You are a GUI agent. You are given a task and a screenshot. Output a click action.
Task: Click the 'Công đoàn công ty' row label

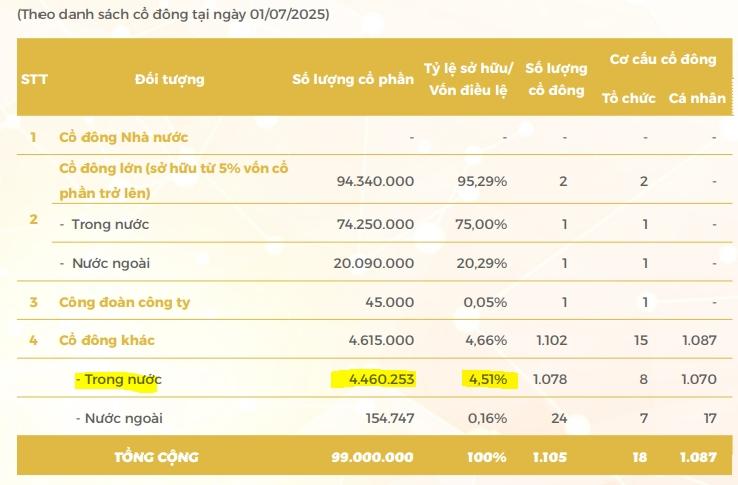coord(124,302)
